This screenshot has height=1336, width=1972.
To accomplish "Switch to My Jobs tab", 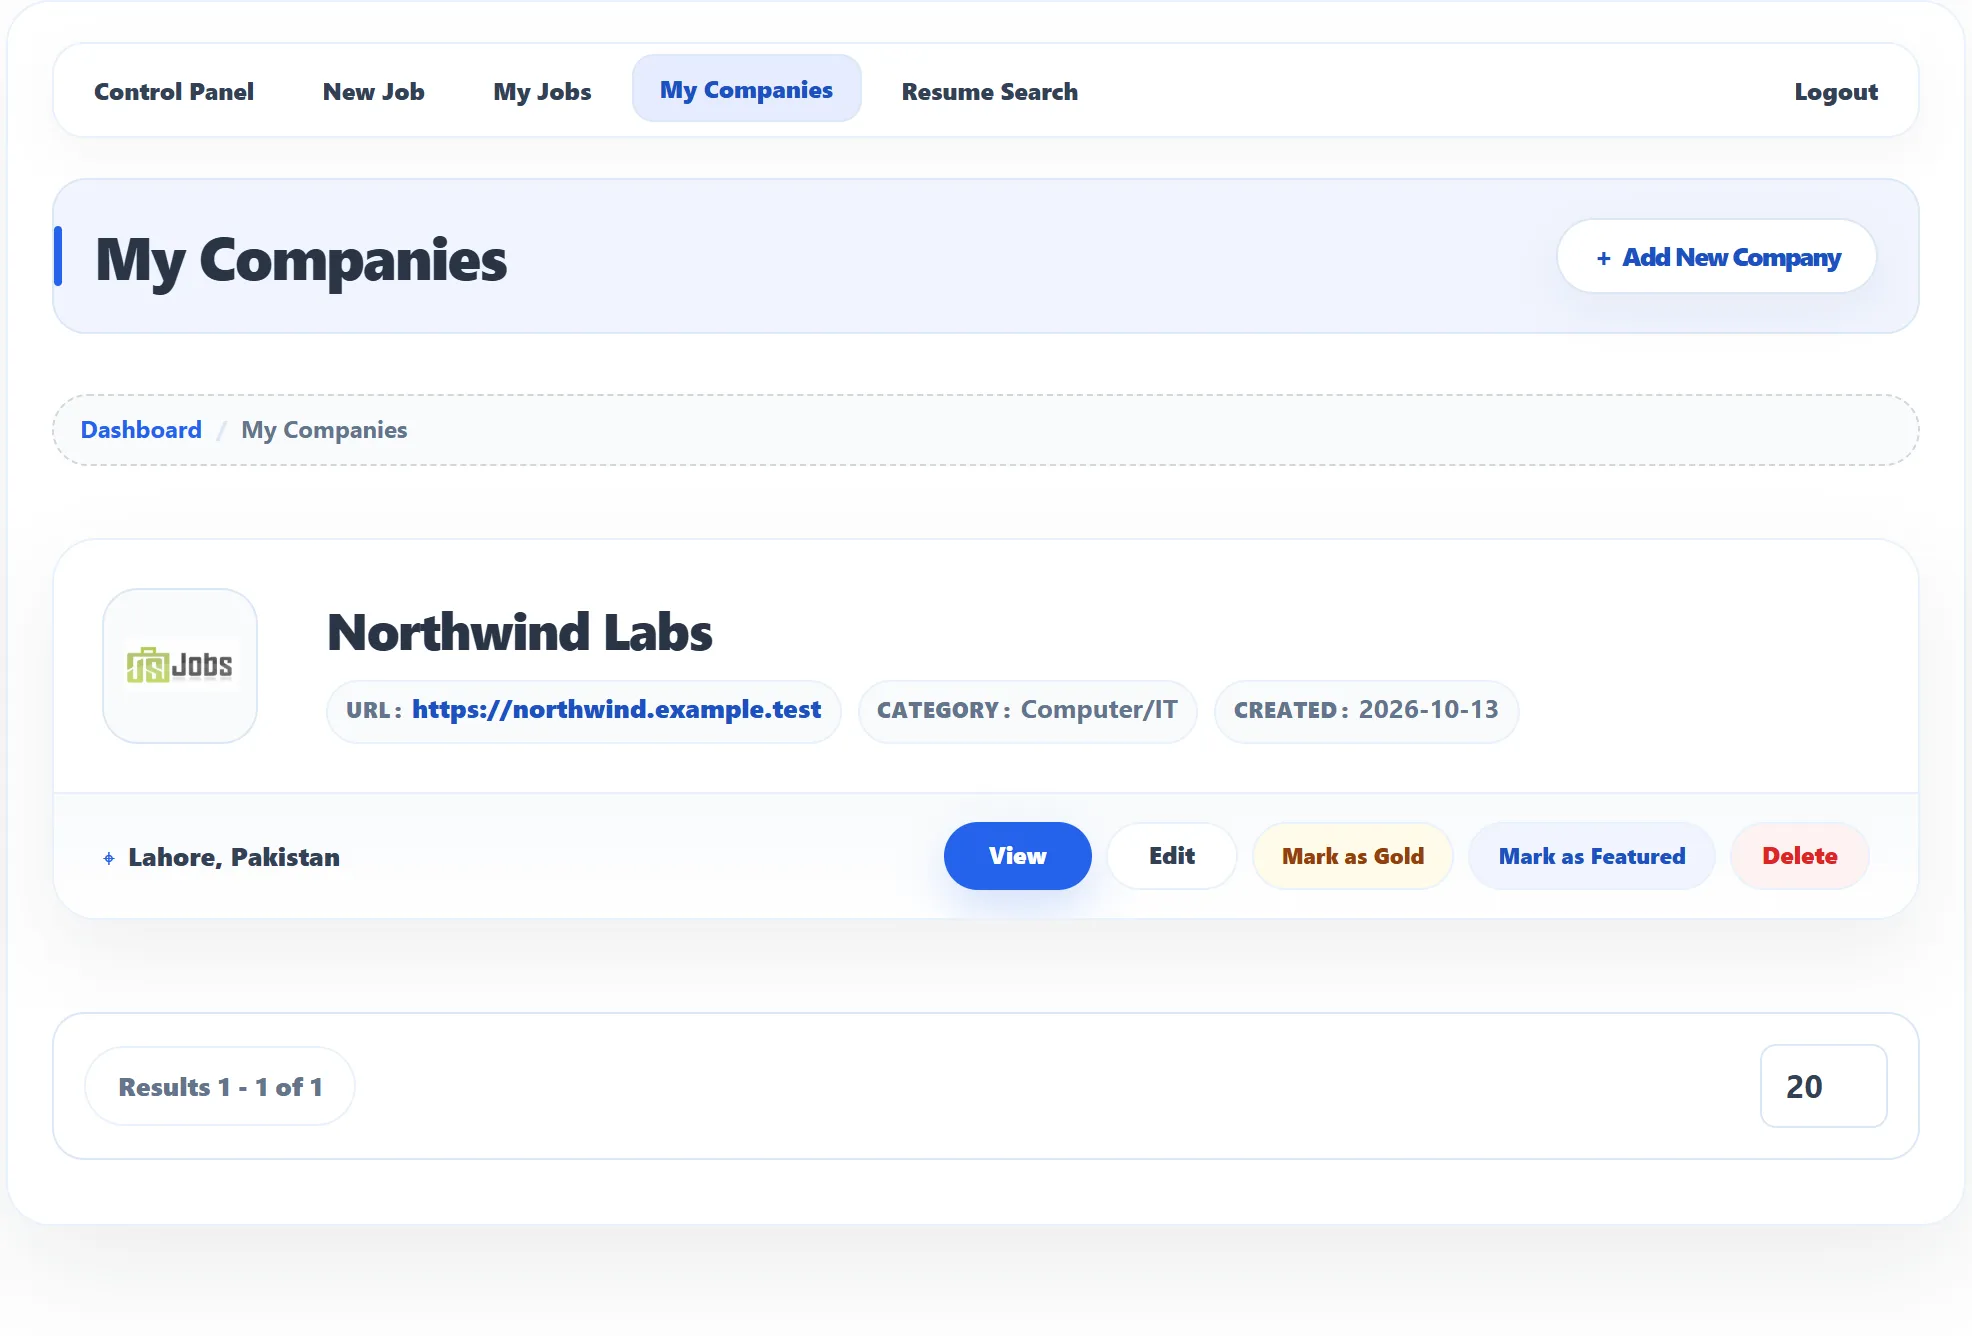I will pyautogui.click(x=542, y=91).
